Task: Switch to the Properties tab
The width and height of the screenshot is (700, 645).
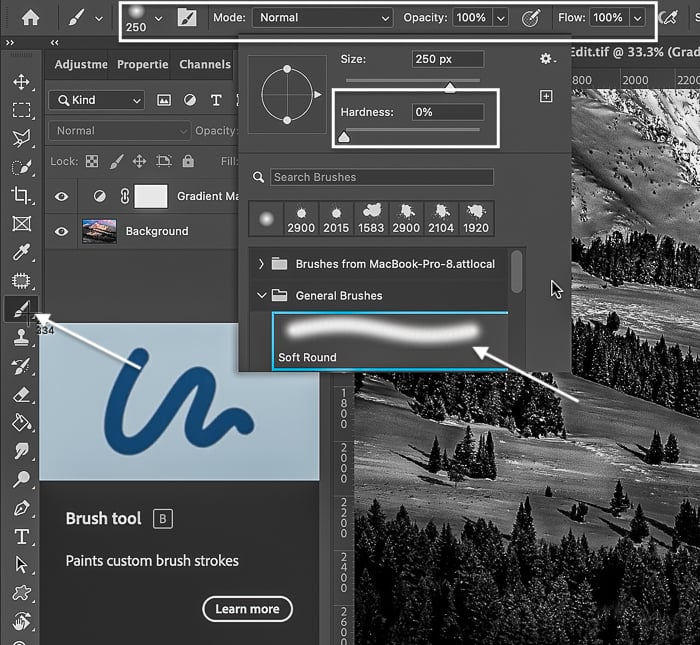Action: click(x=142, y=65)
